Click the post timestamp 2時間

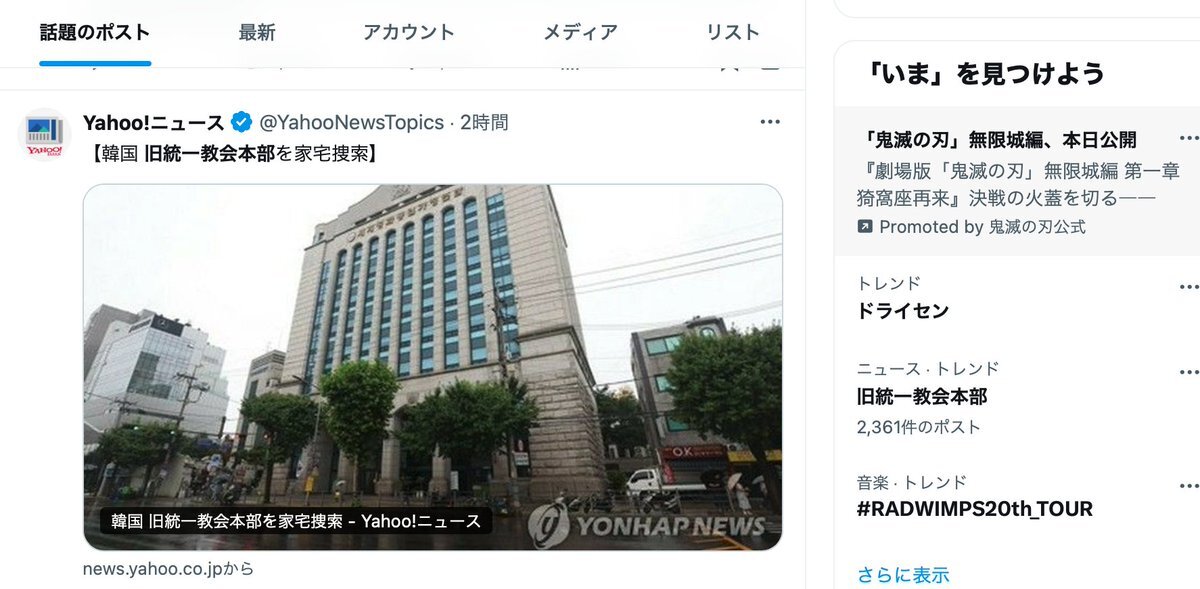484,122
